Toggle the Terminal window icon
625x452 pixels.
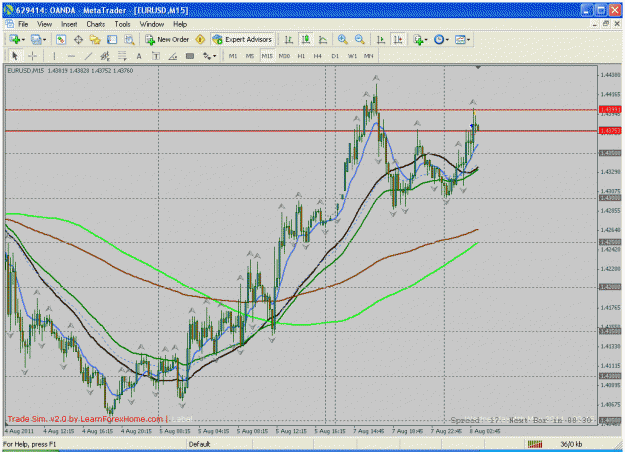pyautogui.click(x=112, y=39)
